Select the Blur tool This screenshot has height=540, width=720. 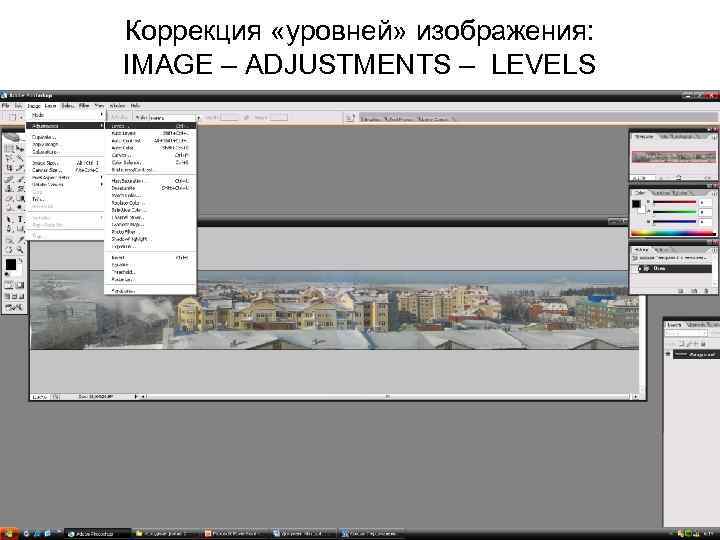click(x=9, y=208)
